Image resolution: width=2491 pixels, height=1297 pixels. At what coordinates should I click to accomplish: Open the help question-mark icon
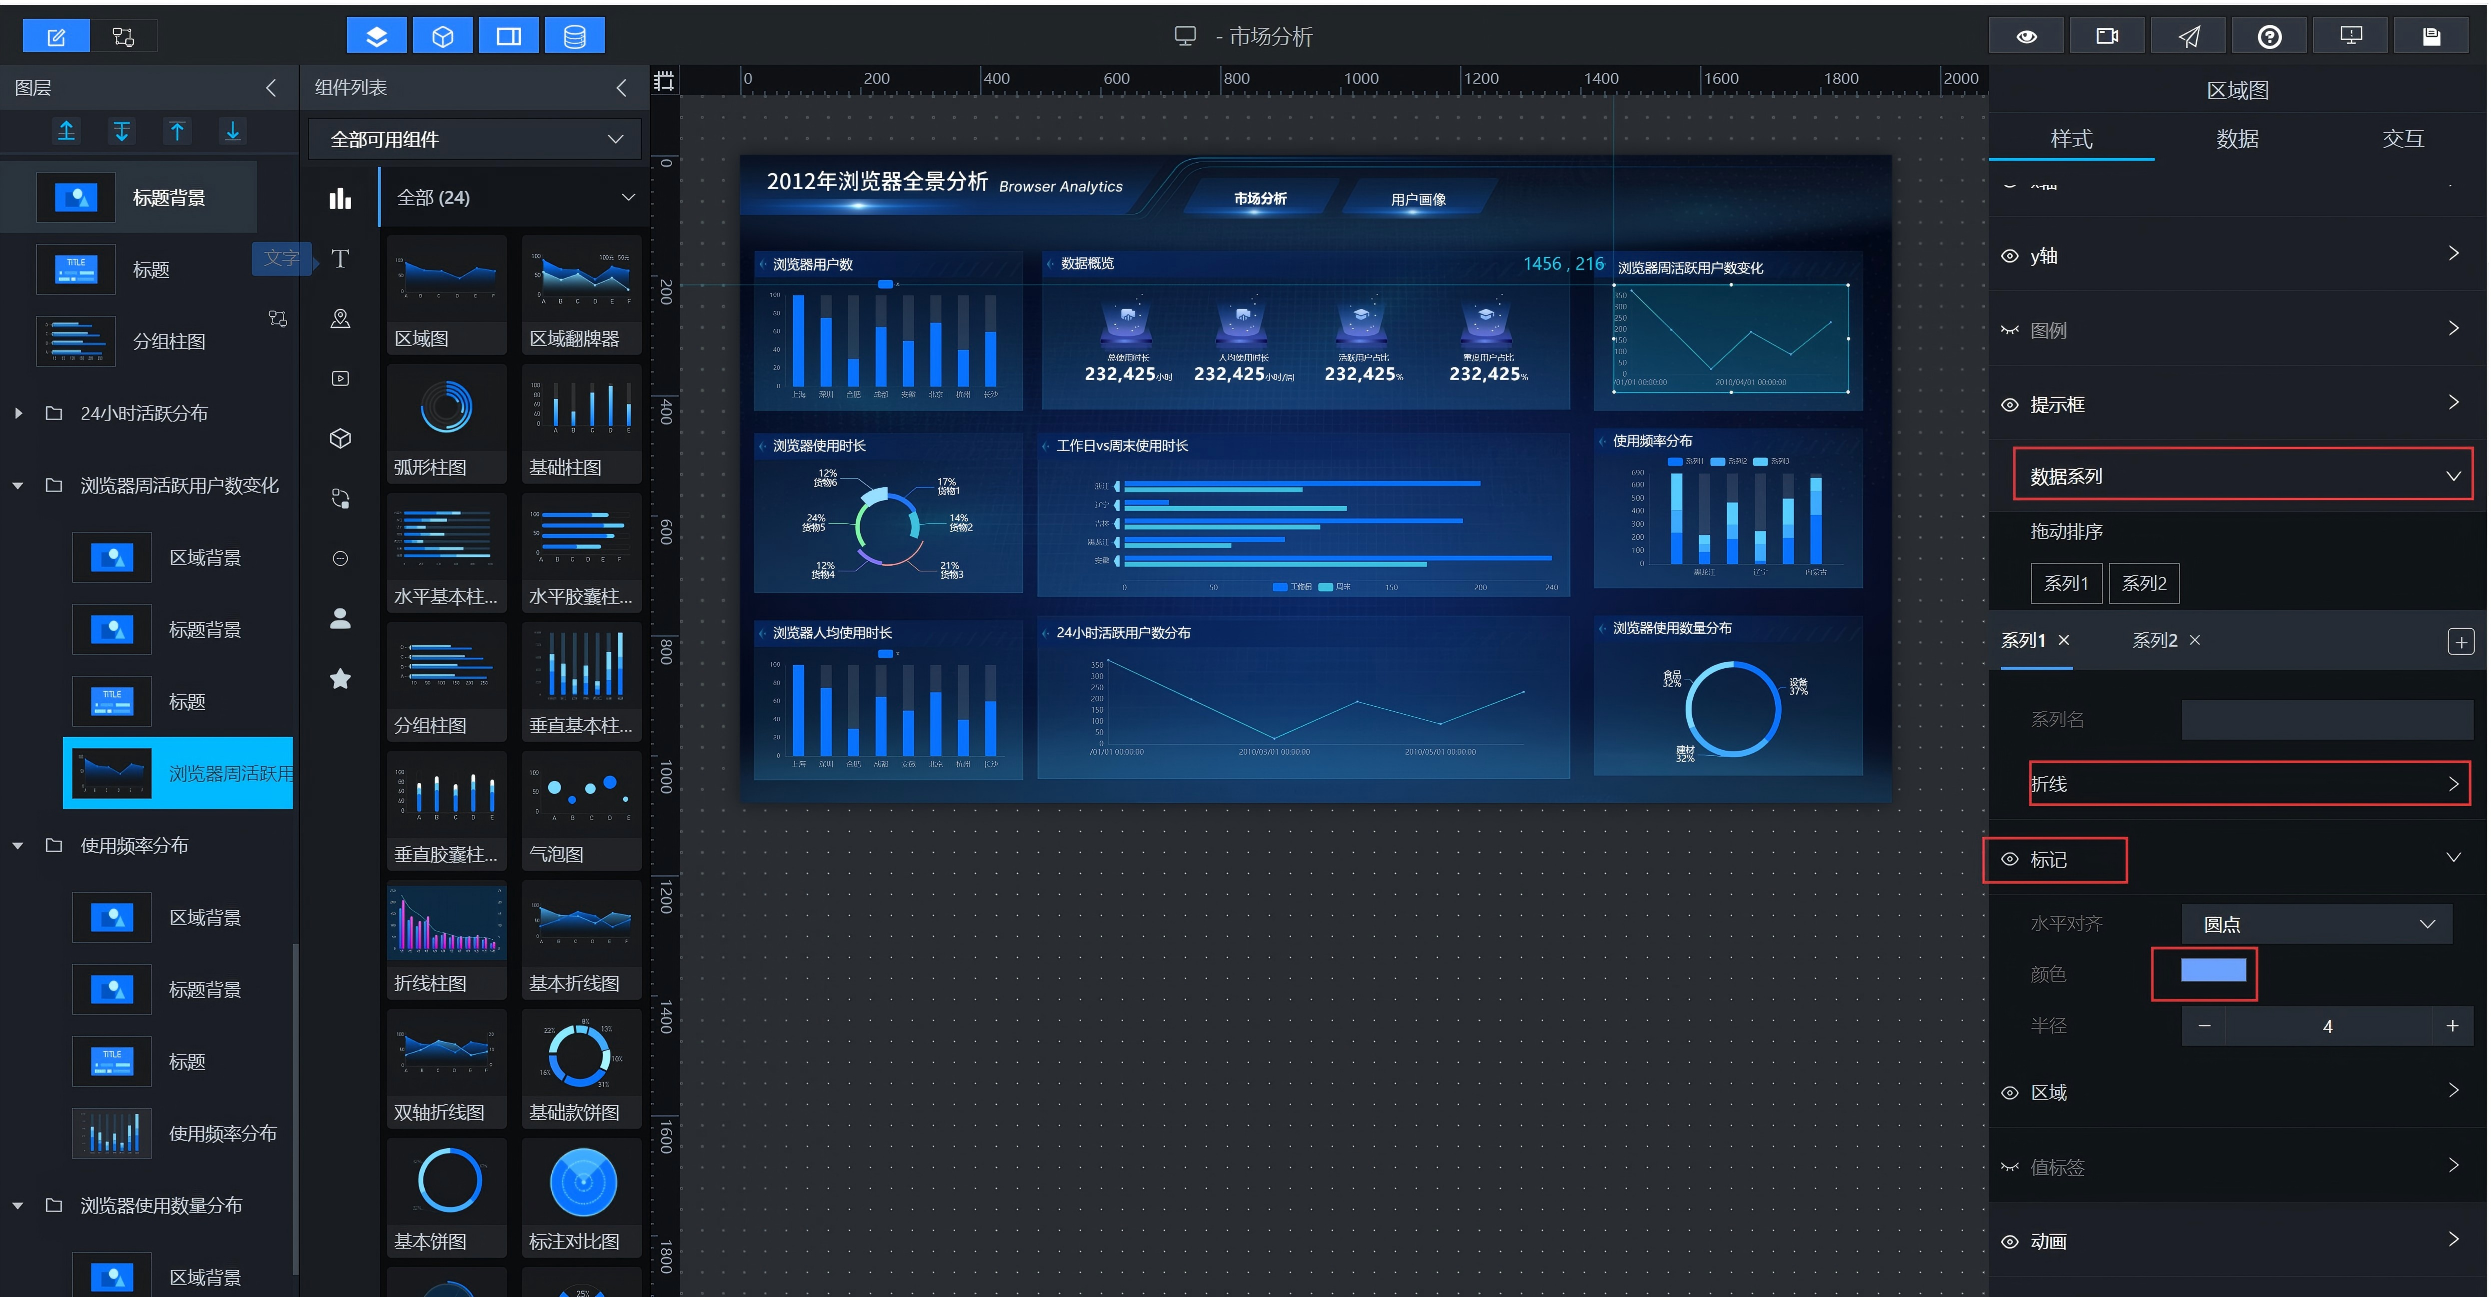(2270, 37)
